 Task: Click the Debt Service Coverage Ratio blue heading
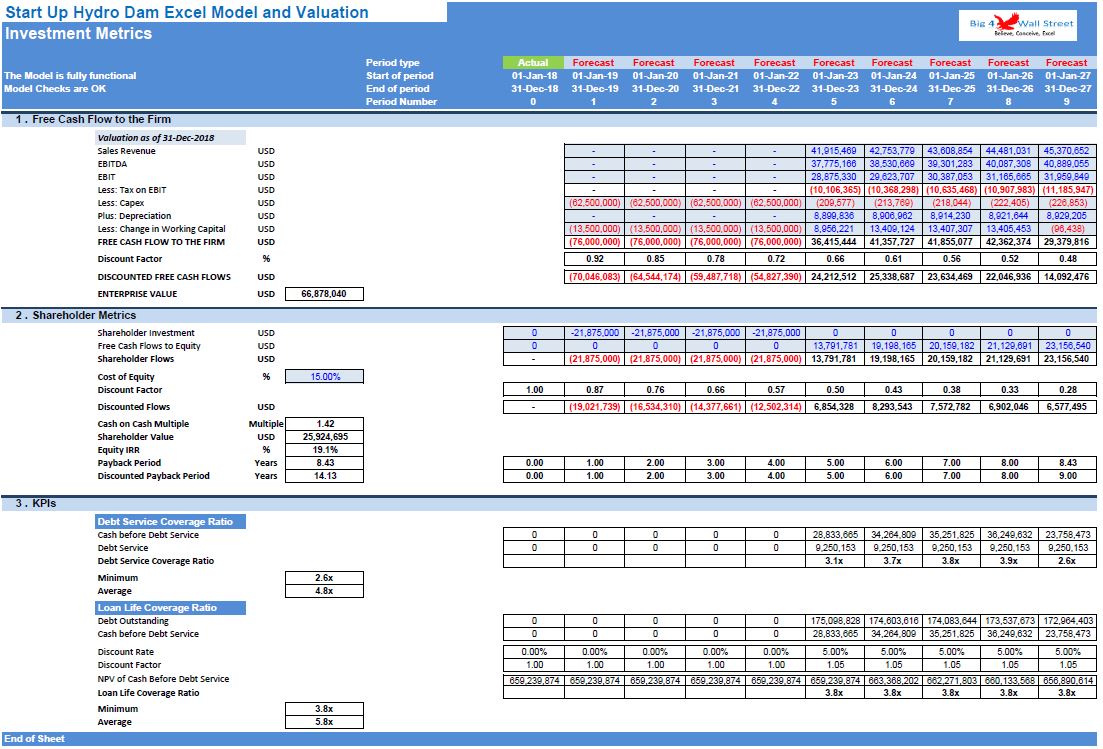coord(170,522)
